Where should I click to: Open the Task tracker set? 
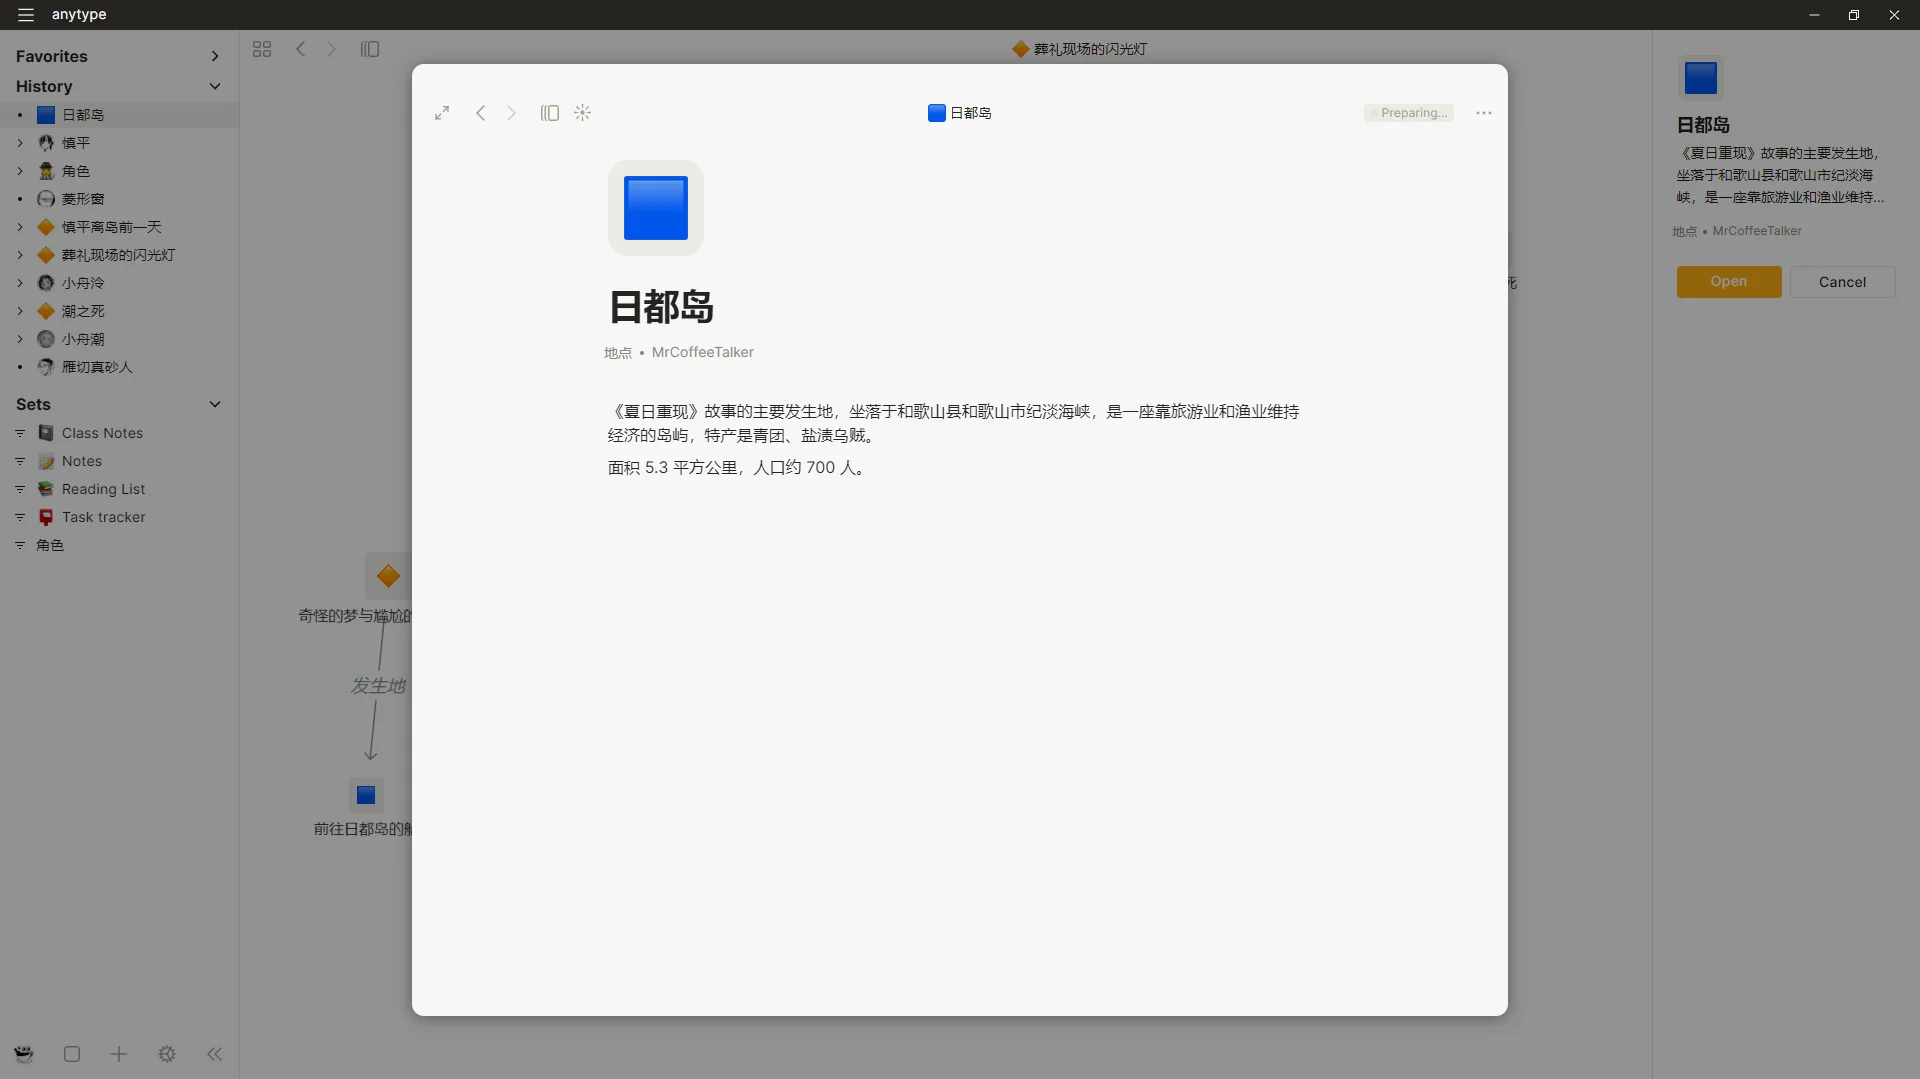(x=103, y=517)
